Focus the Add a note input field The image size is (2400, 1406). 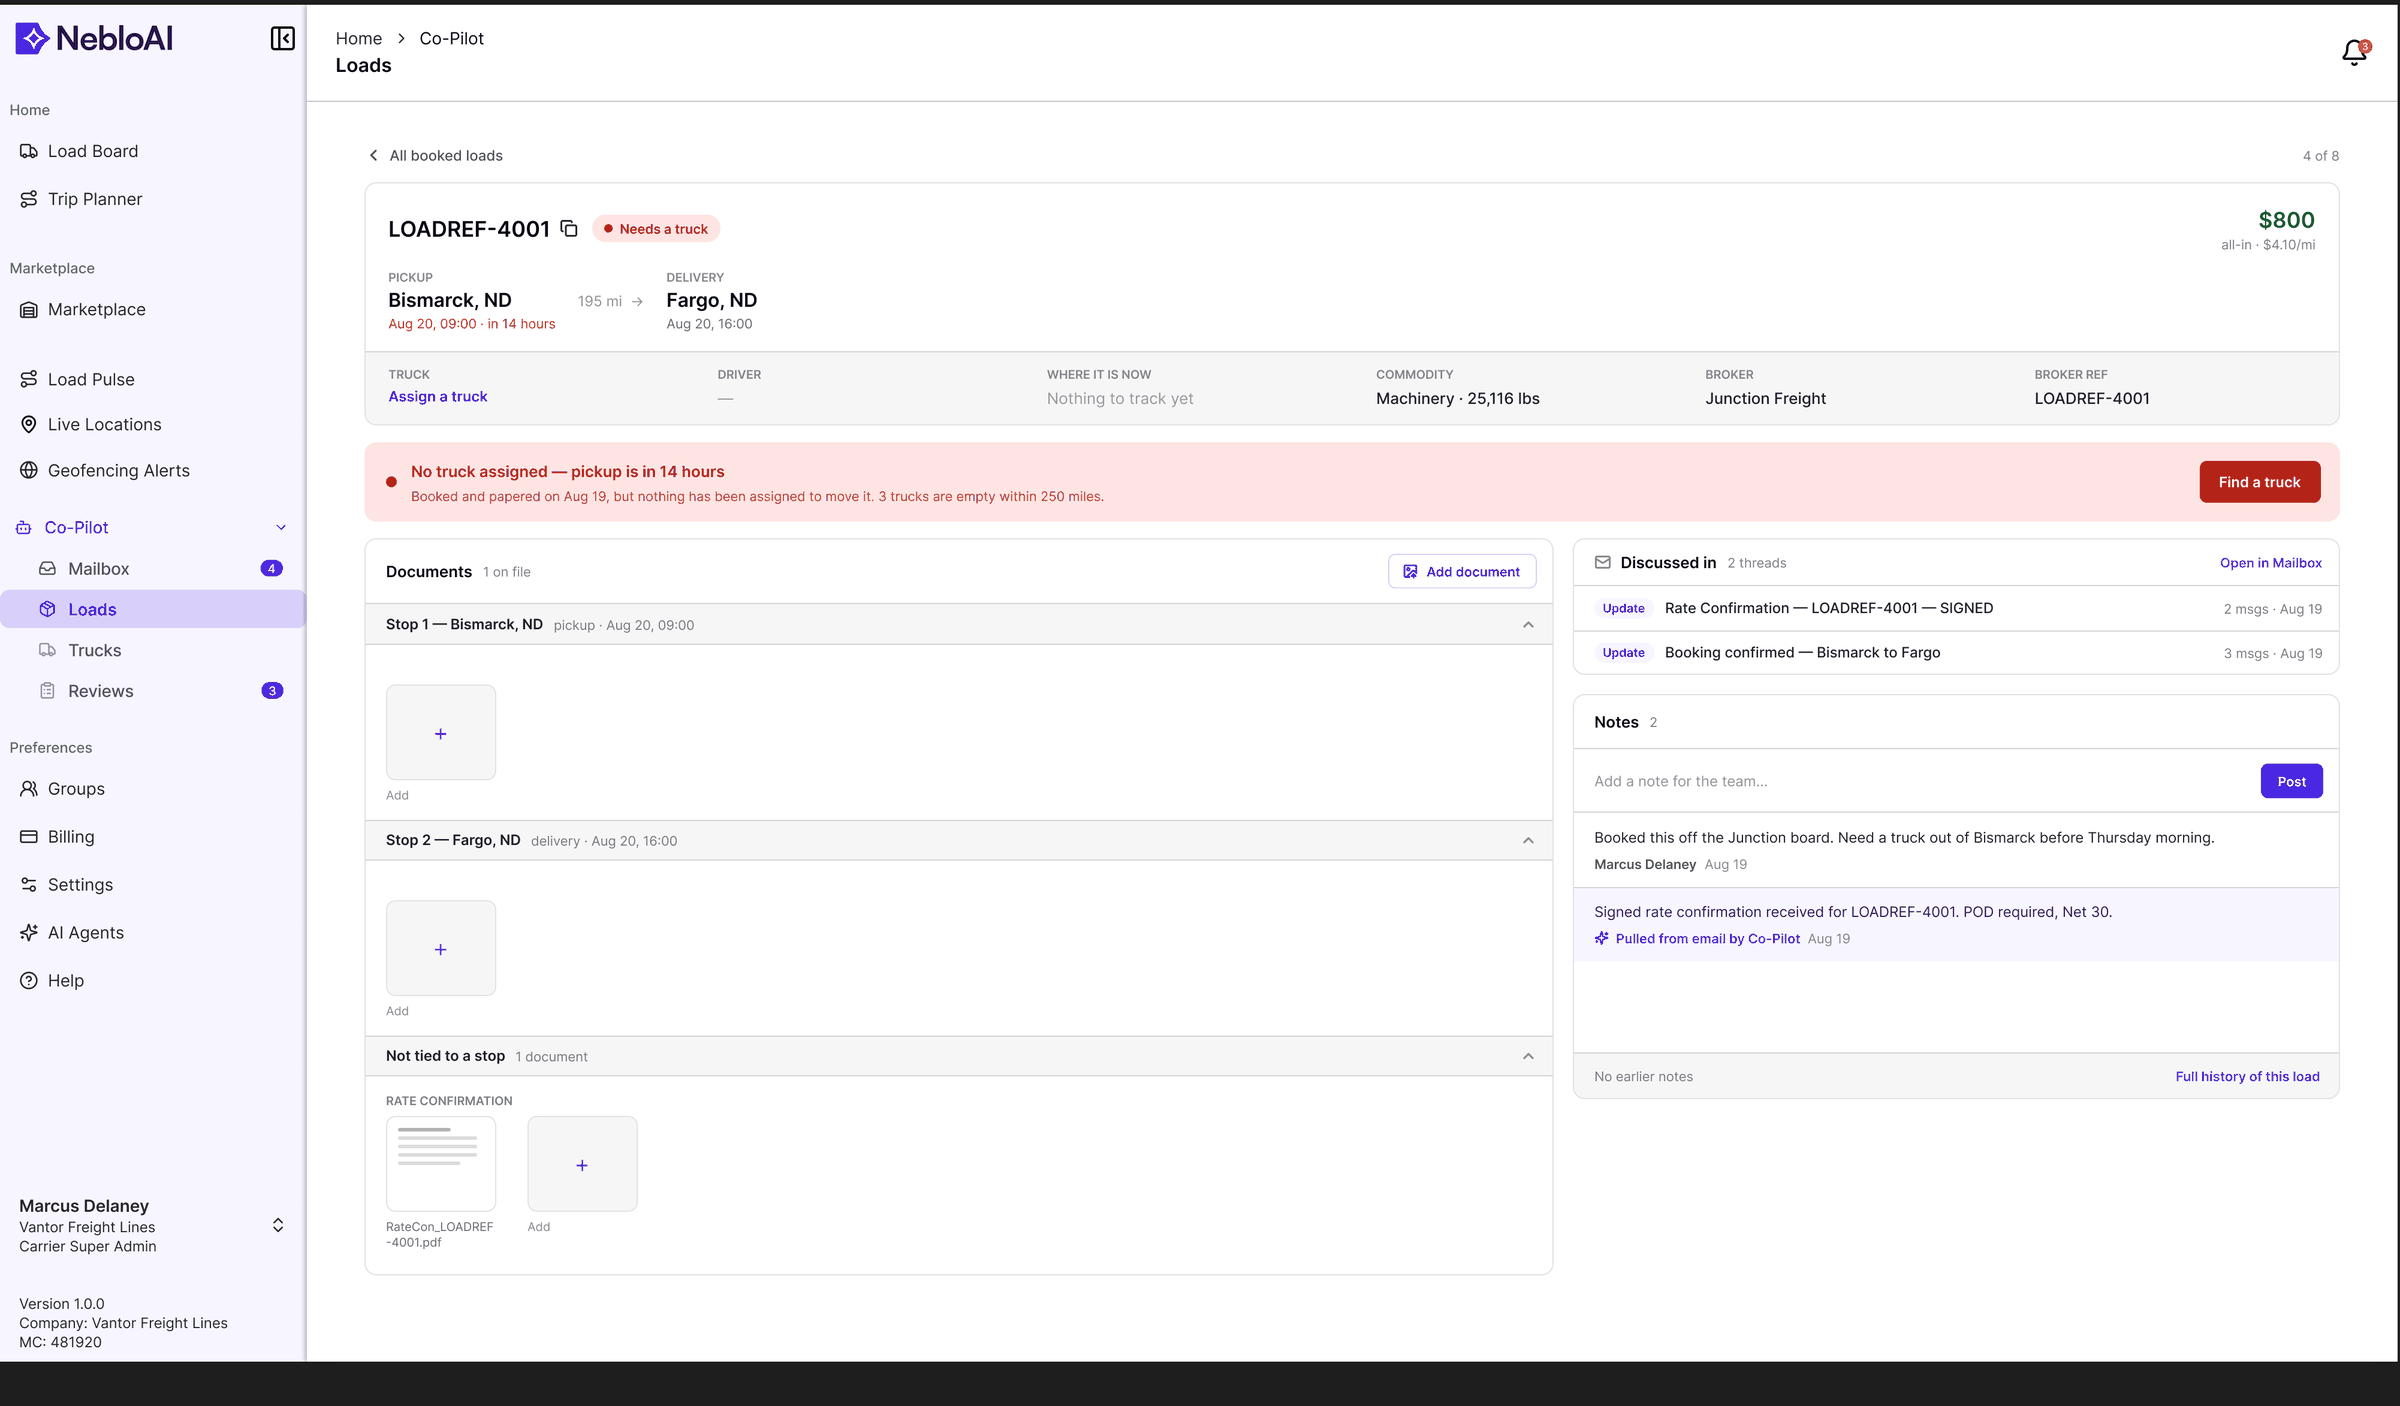point(1918,782)
